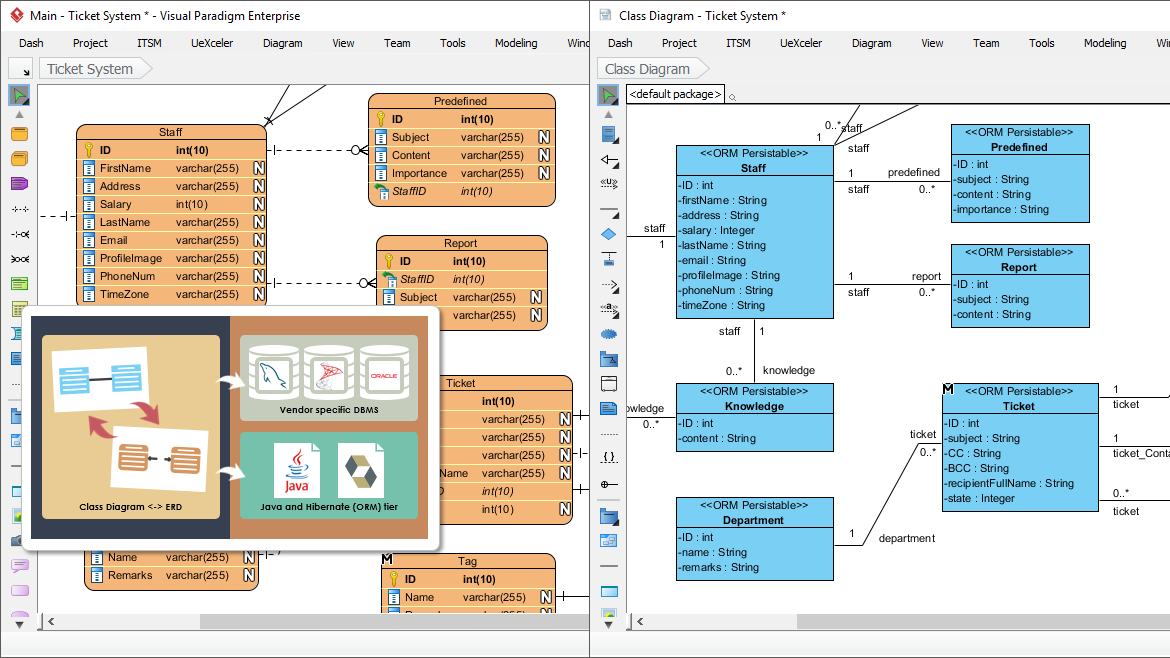Click the Ticket System breadcrumb
The image size is (1170, 658).
tap(90, 69)
